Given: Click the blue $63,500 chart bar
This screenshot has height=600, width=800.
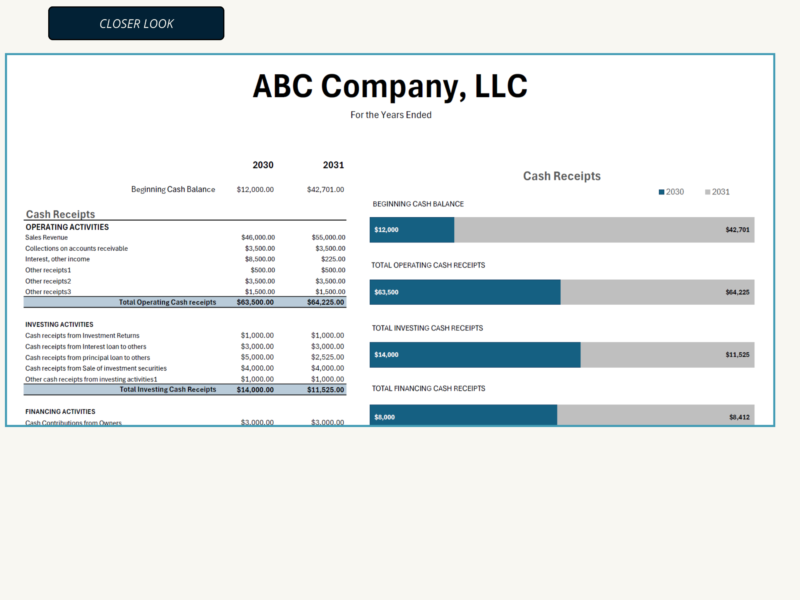Looking at the screenshot, I should (x=465, y=292).
